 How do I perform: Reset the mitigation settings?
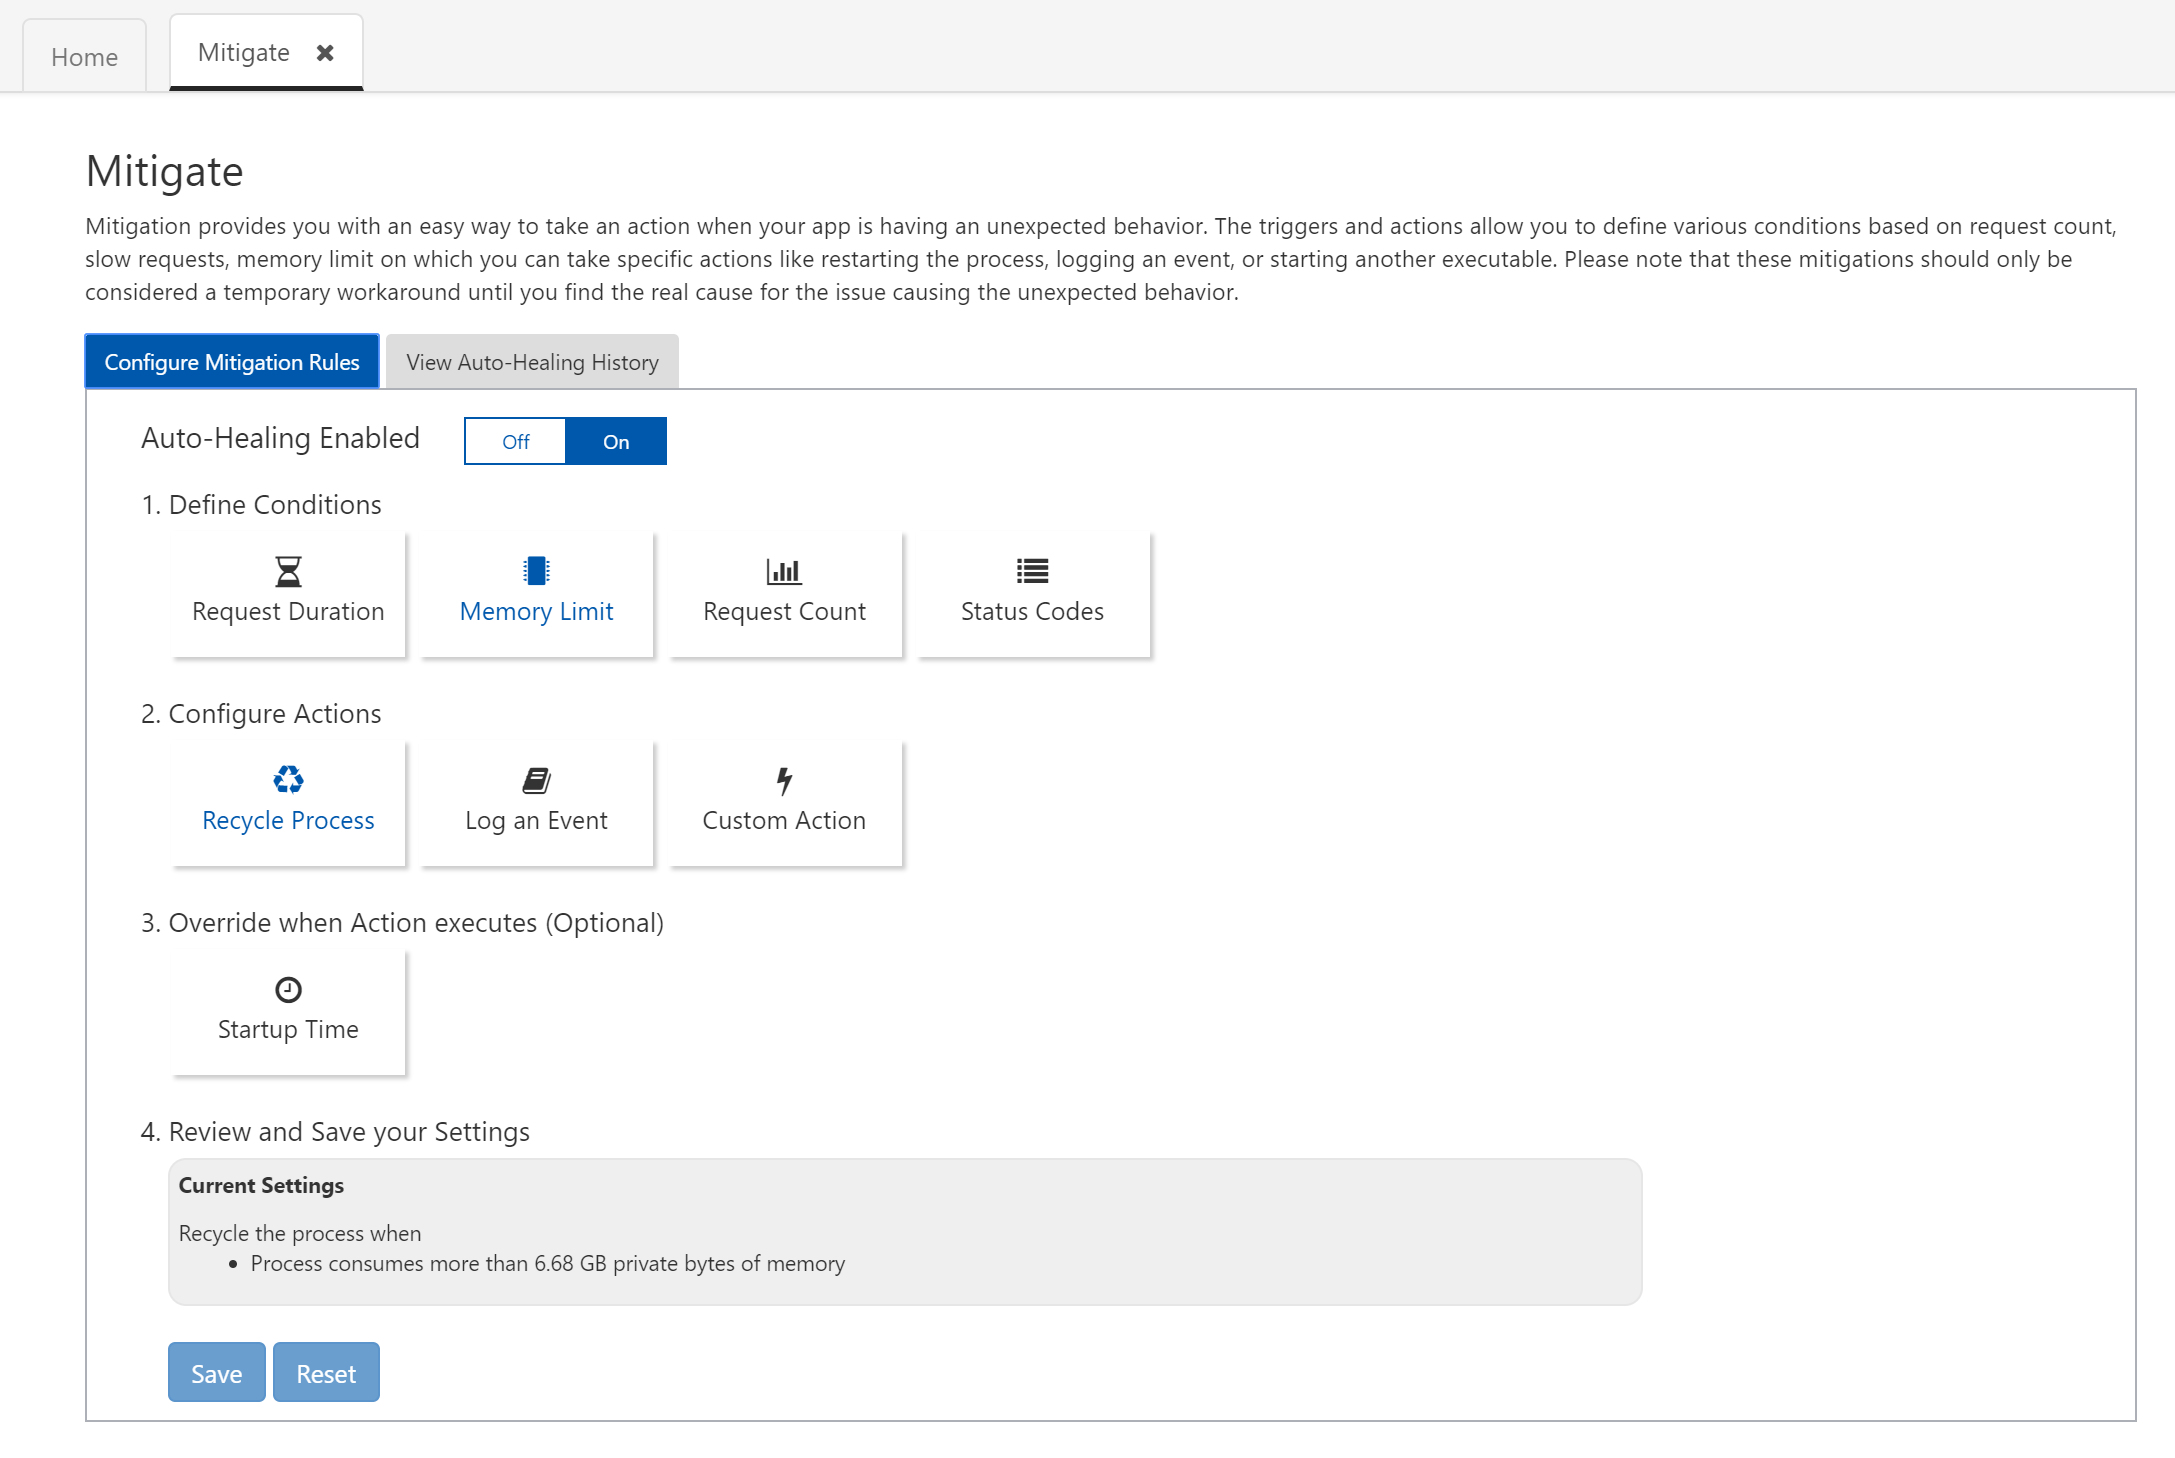pyautogui.click(x=326, y=1373)
